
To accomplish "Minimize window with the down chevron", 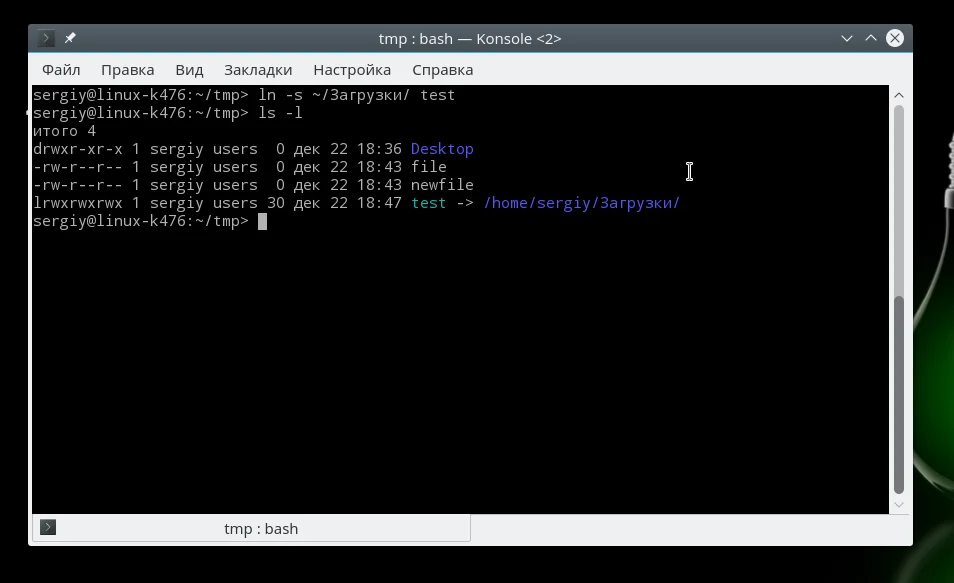I will coord(846,38).
